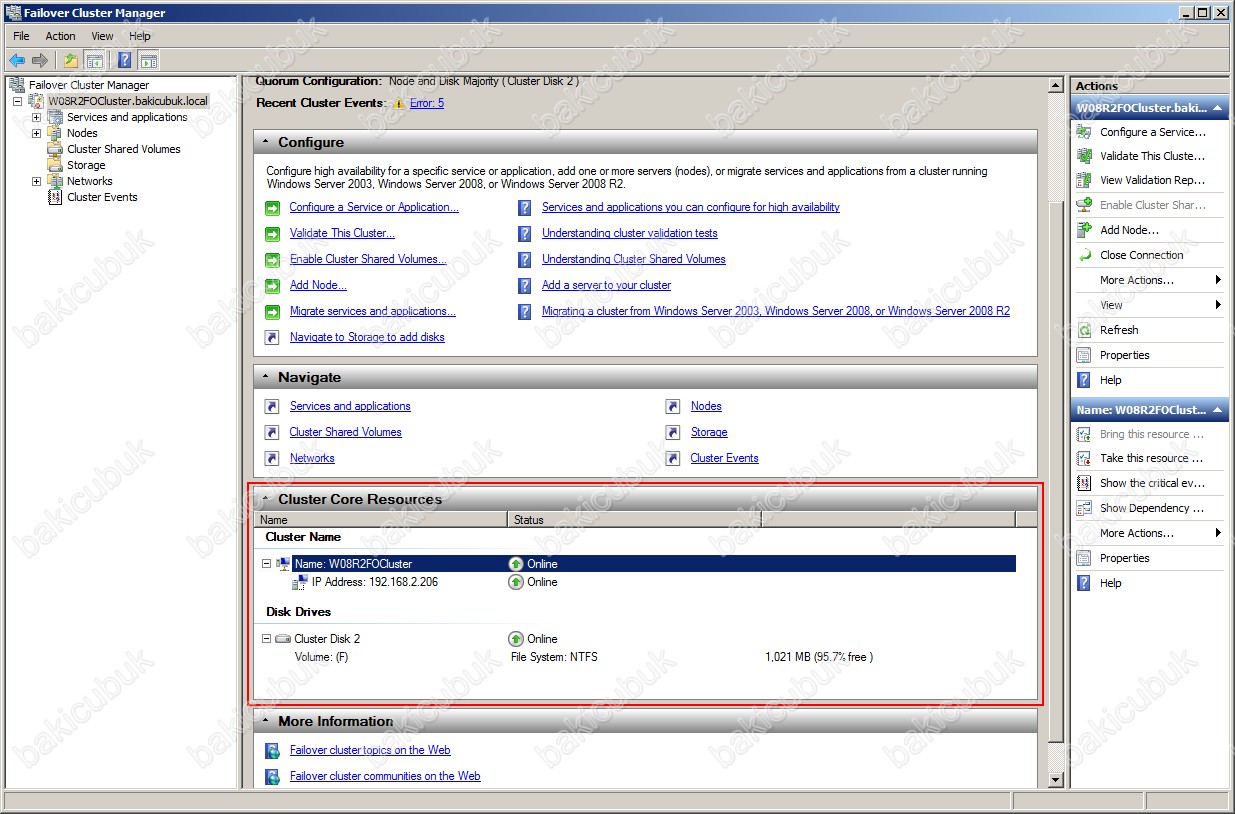Click the Up one level toolbar icon
This screenshot has width=1235, height=814.
click(71, 60)
